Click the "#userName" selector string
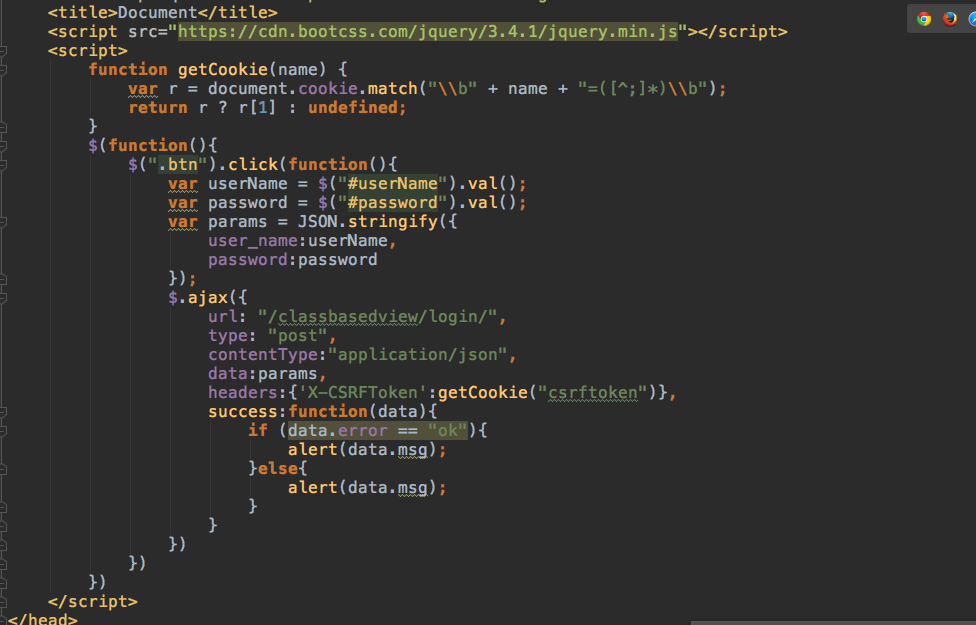The width and height of the screenshot is (976, 625). pyautogui.click(x=392, y=184)
